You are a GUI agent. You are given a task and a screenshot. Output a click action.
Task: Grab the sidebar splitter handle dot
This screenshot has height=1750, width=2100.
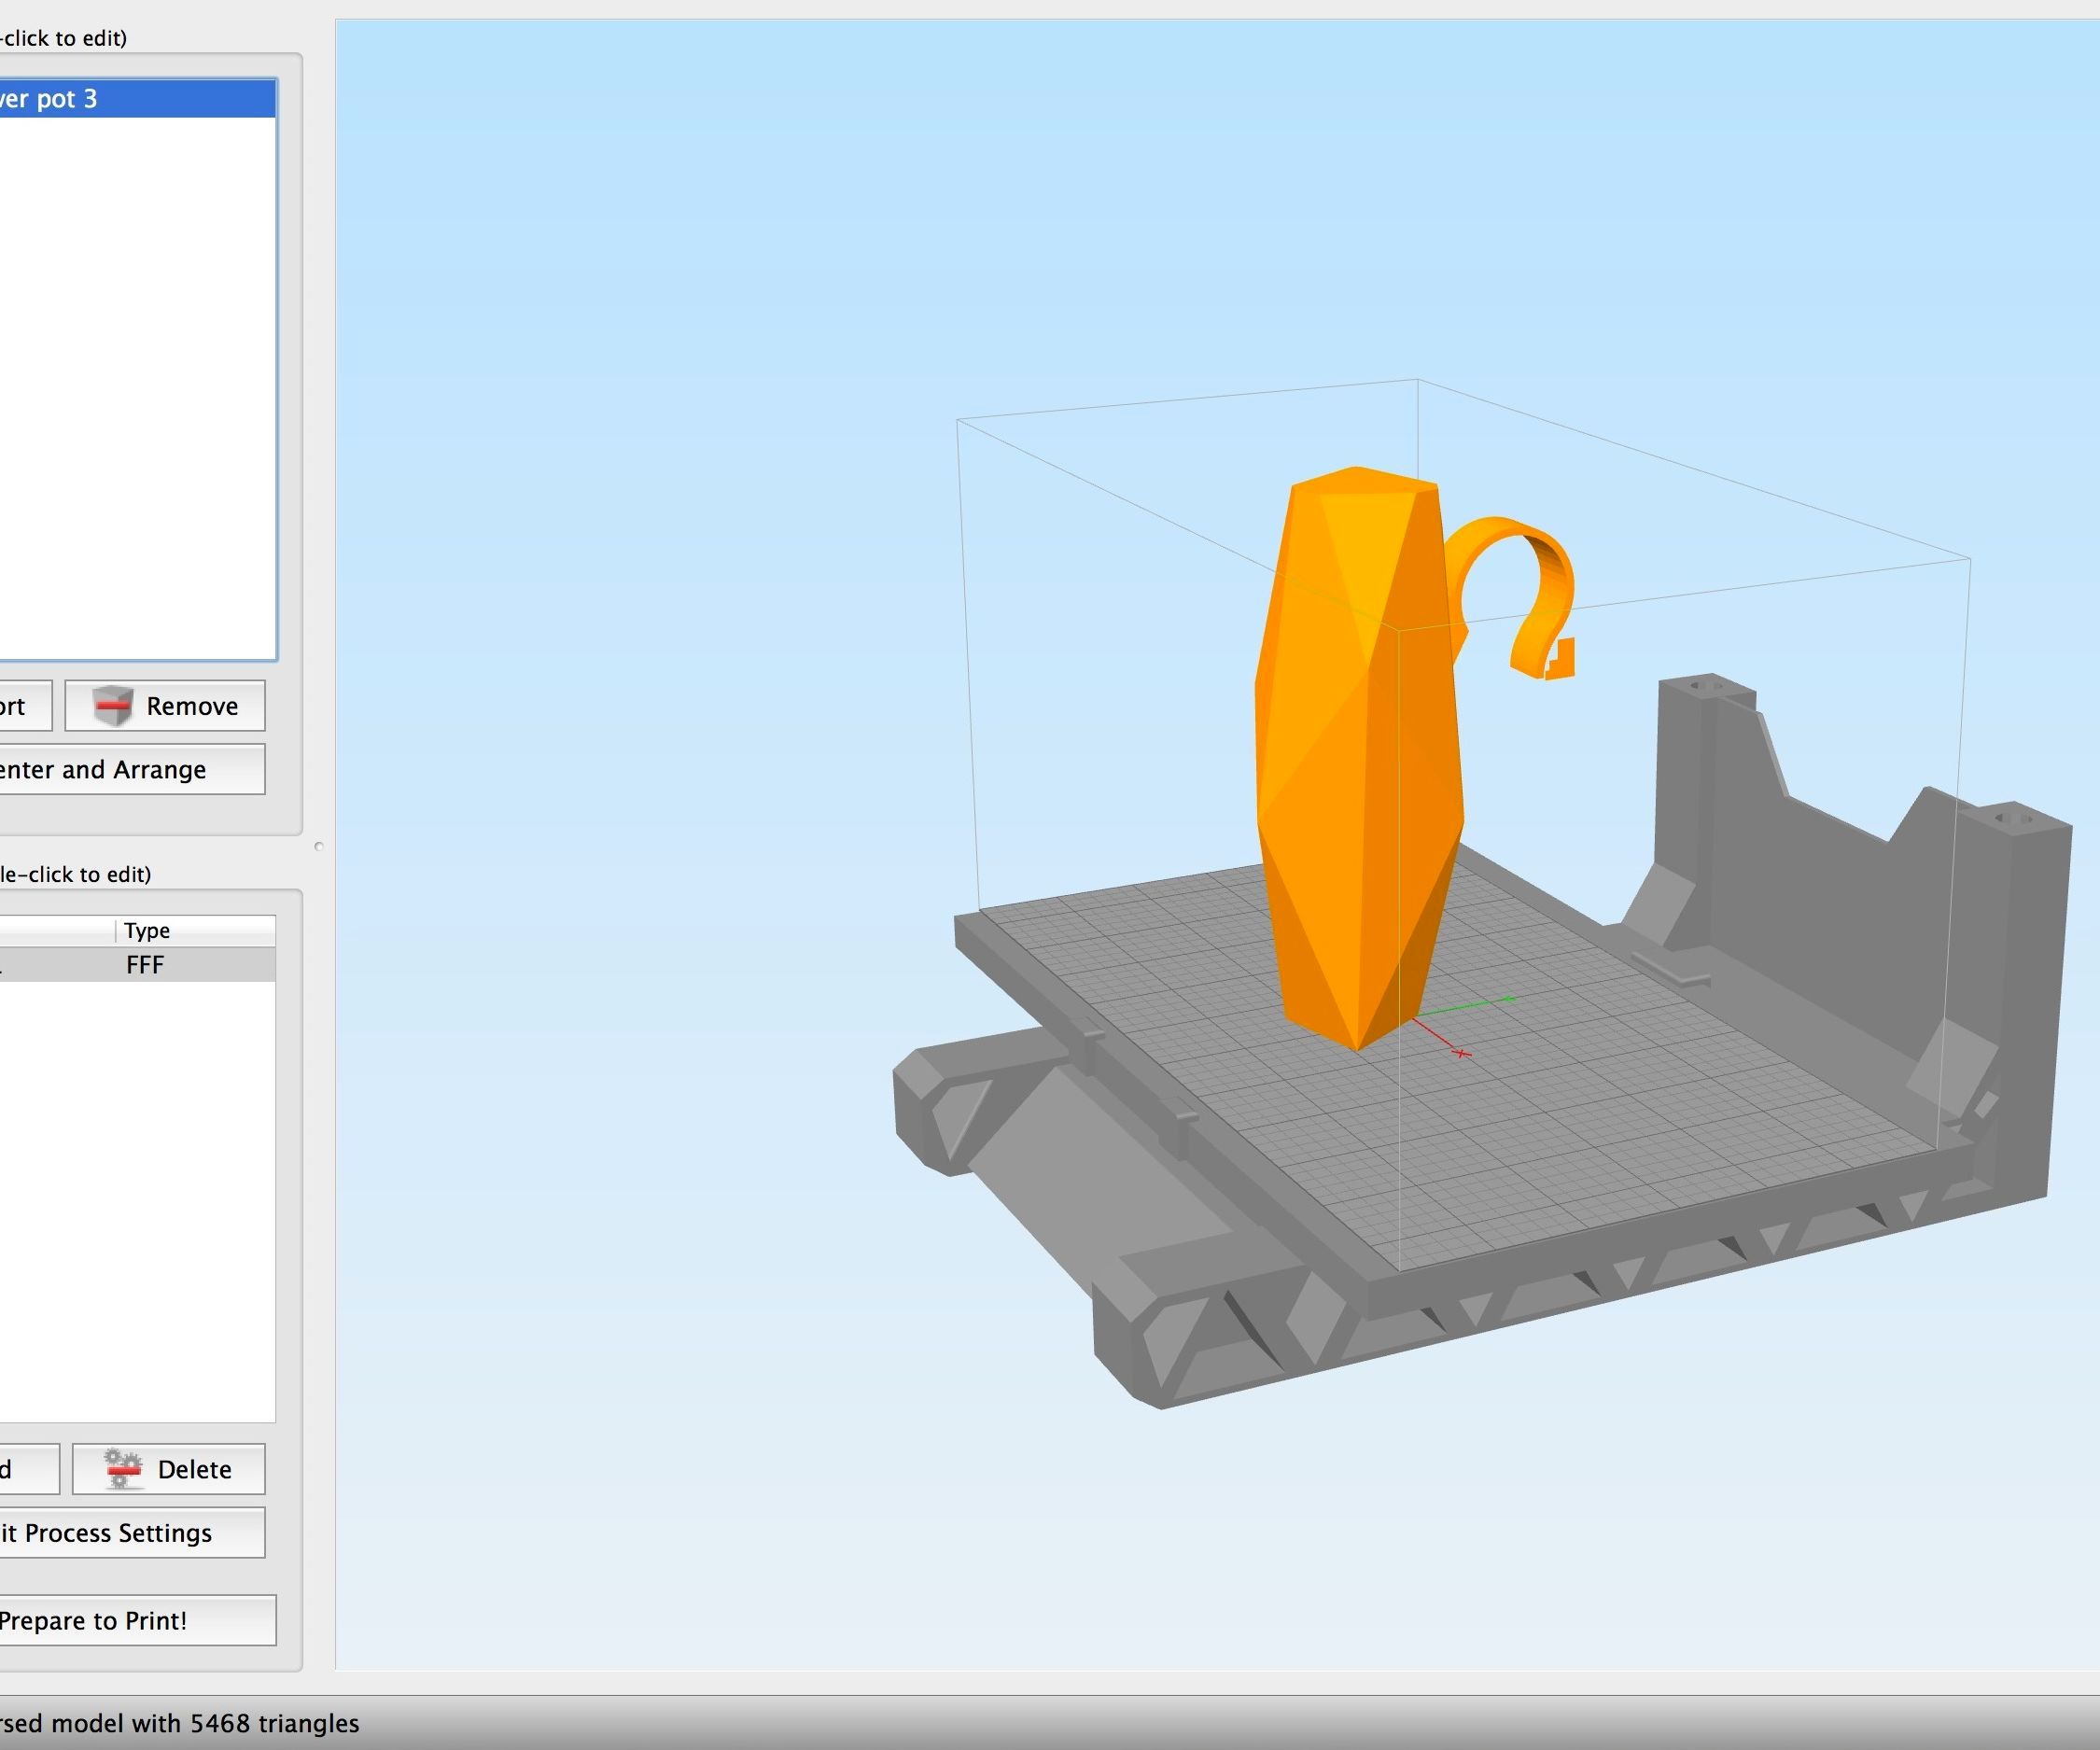point(319,846)
